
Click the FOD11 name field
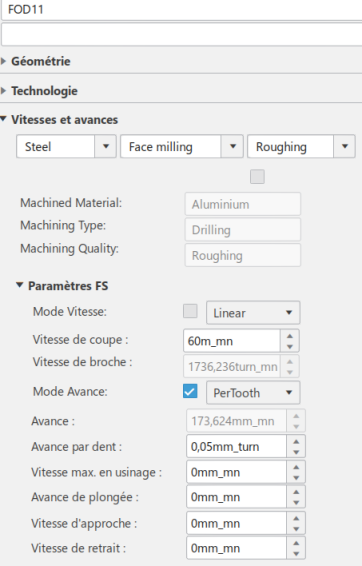point(181,10)
